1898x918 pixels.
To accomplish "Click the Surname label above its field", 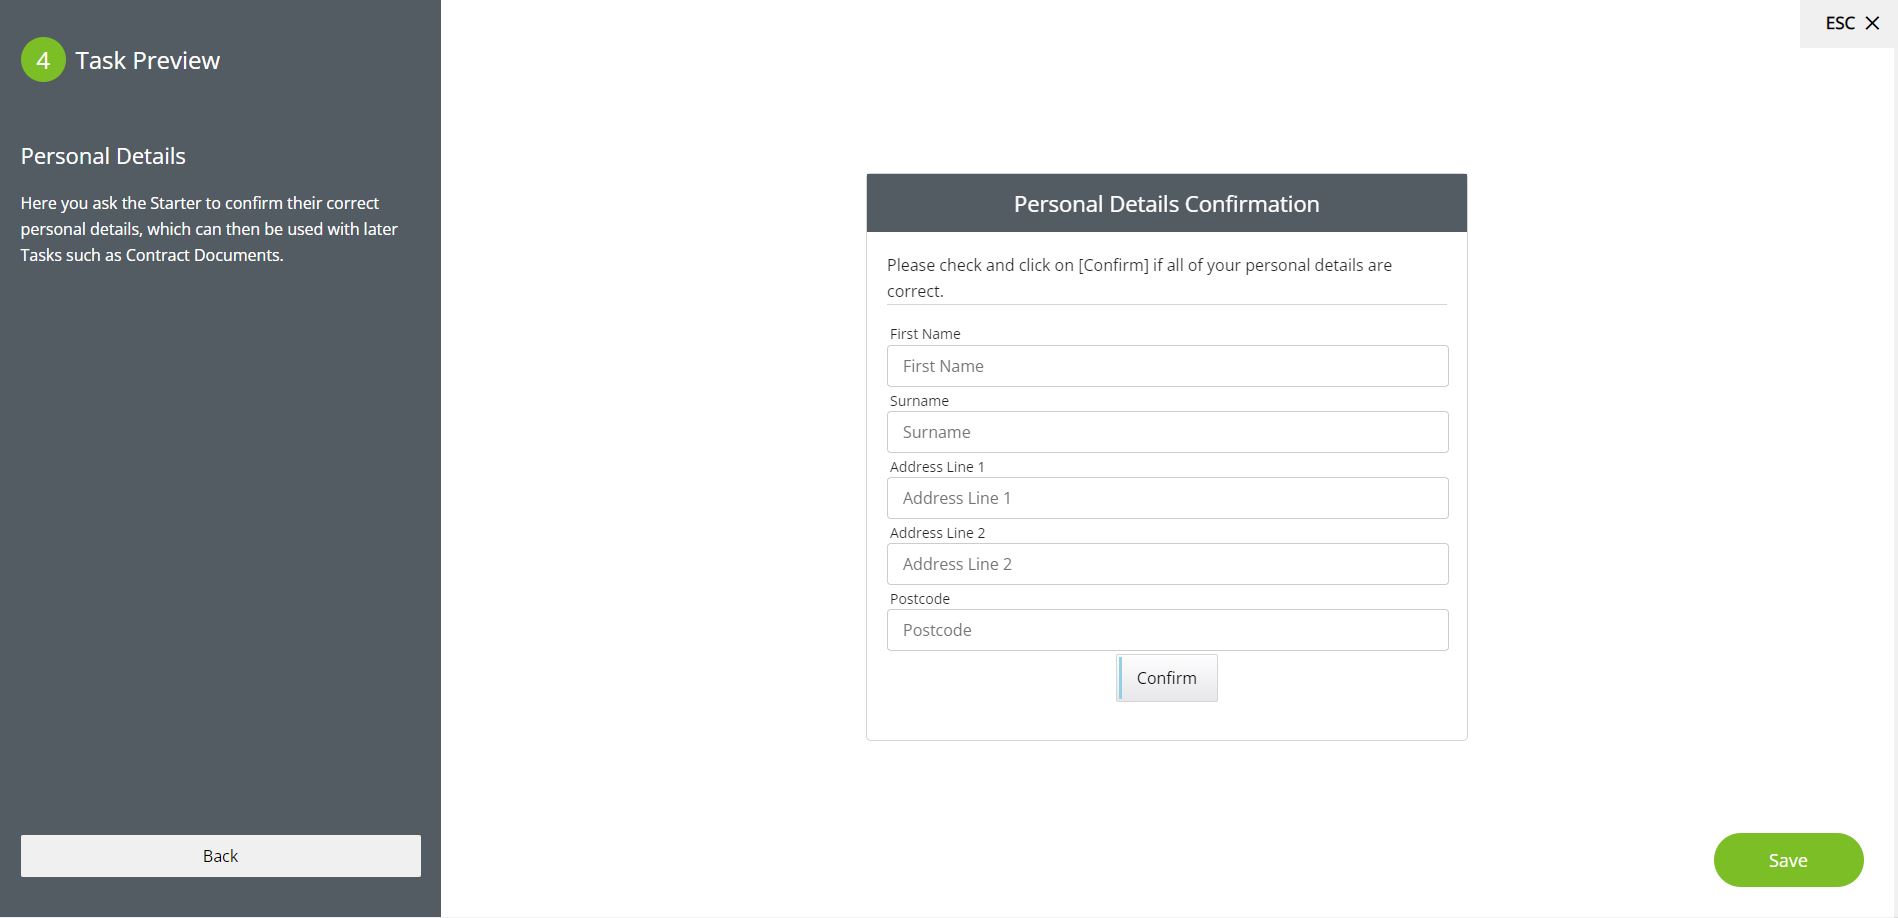I will [919, 401].
